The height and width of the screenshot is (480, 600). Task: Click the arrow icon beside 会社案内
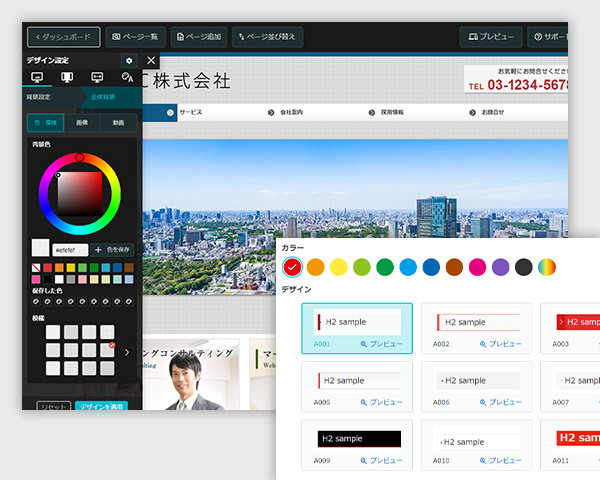[x=271, y=113]
